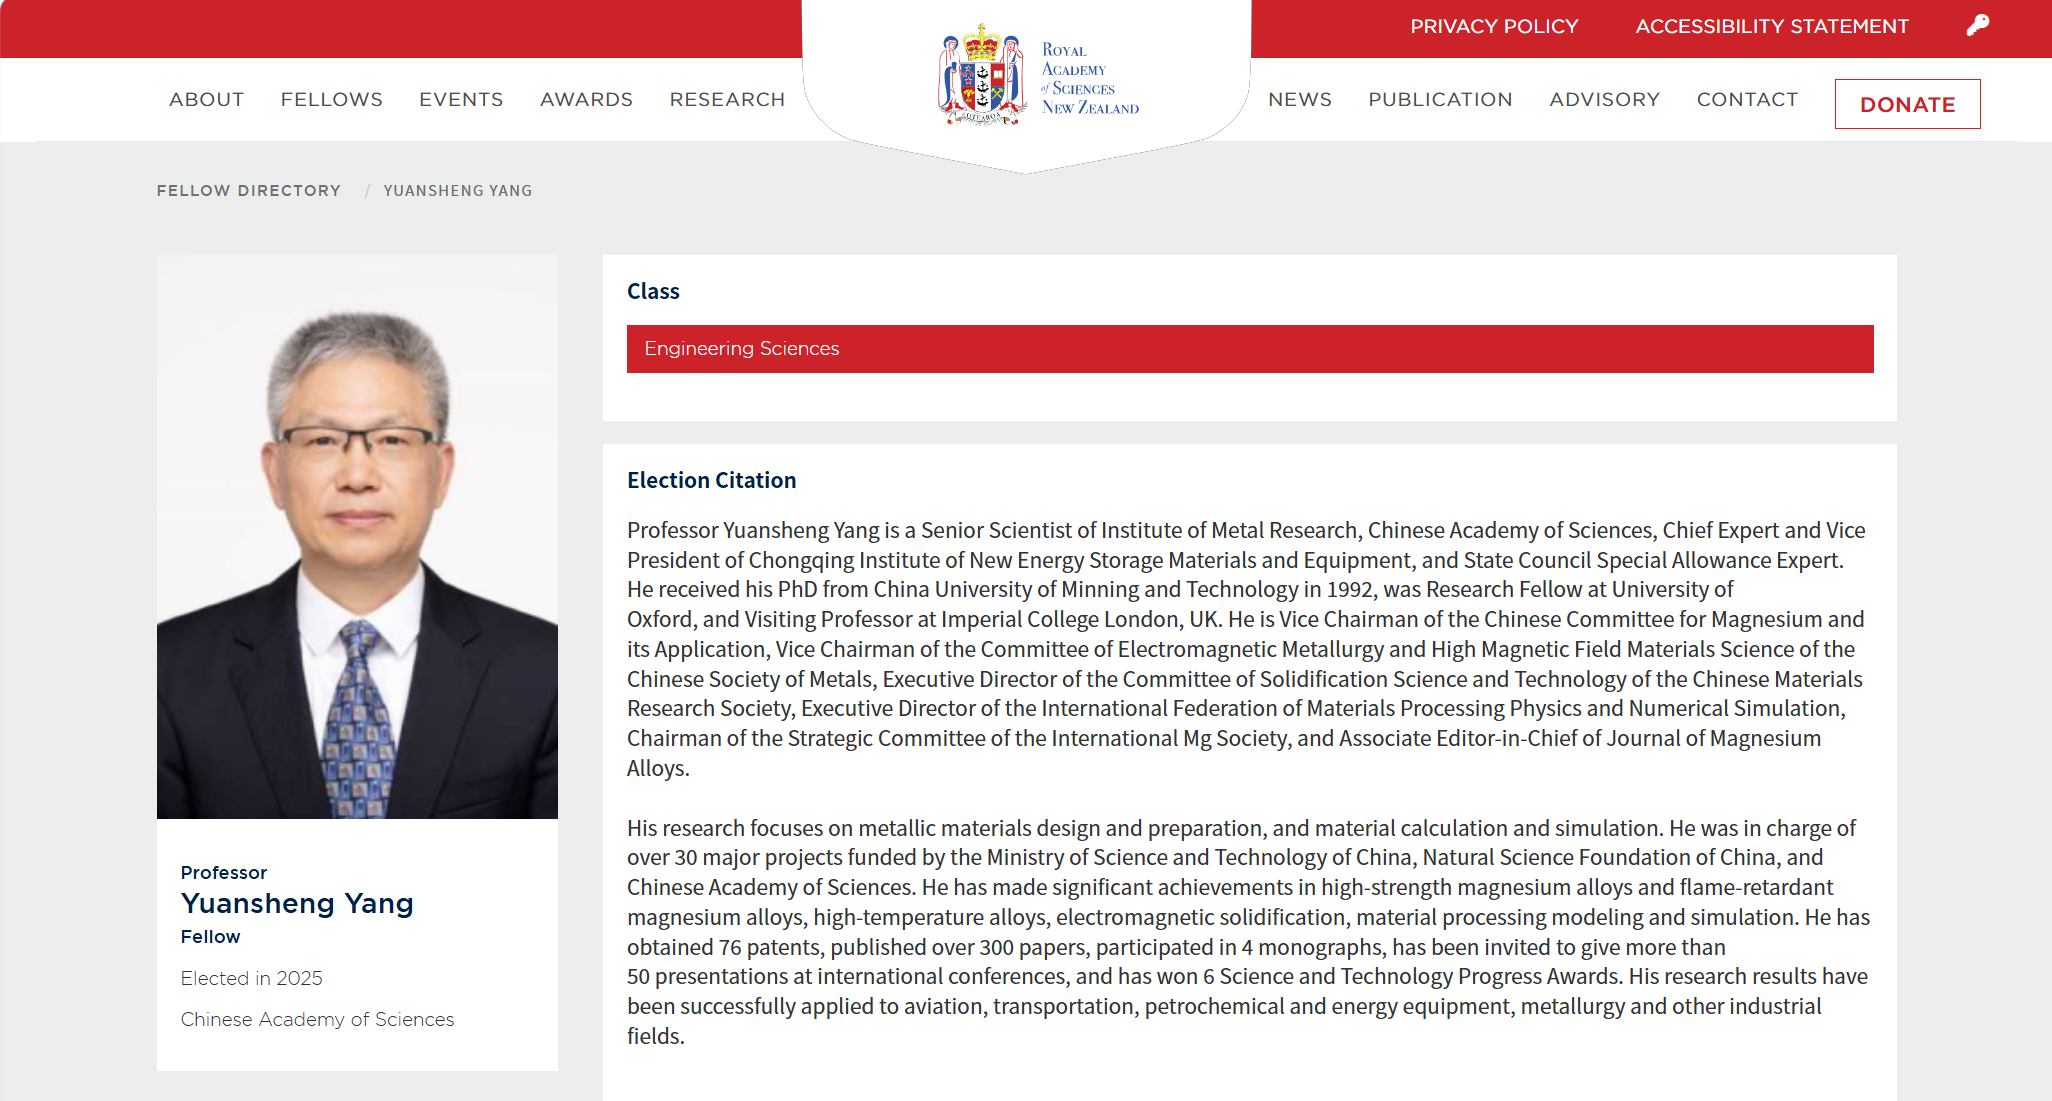The width and height of the screenshot is (2052, 1101).
Task: Open the About menu
Action: click(207, 100)
